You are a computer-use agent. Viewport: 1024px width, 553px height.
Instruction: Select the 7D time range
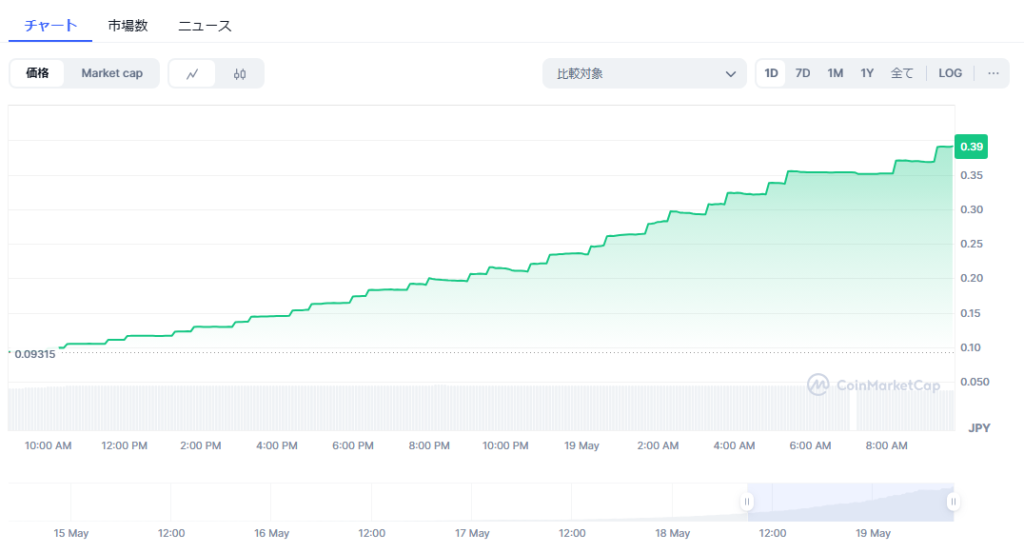[x=802, y=73]
